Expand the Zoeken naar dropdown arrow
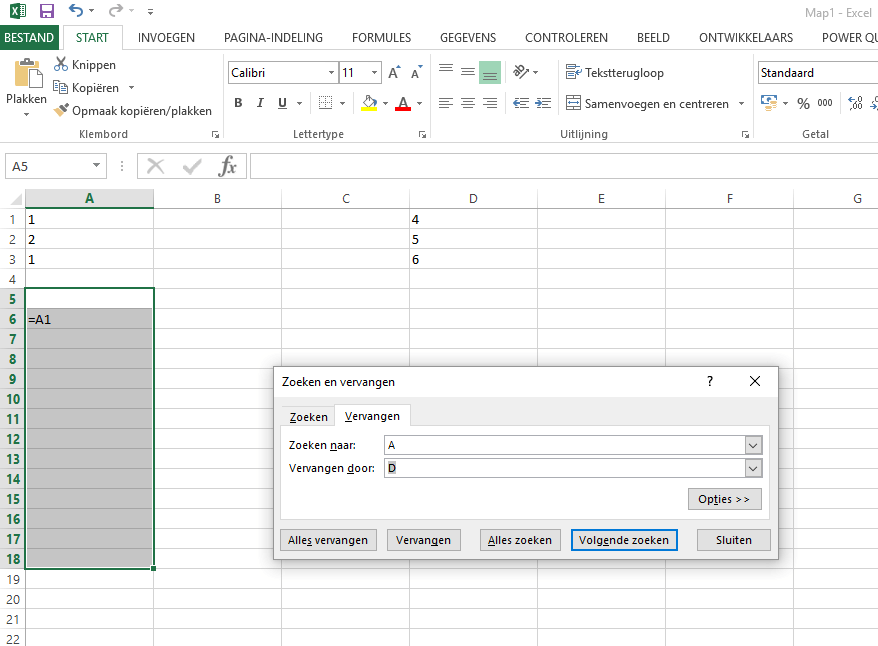Viewport: 878px width, 646px height. click(753, 445)
